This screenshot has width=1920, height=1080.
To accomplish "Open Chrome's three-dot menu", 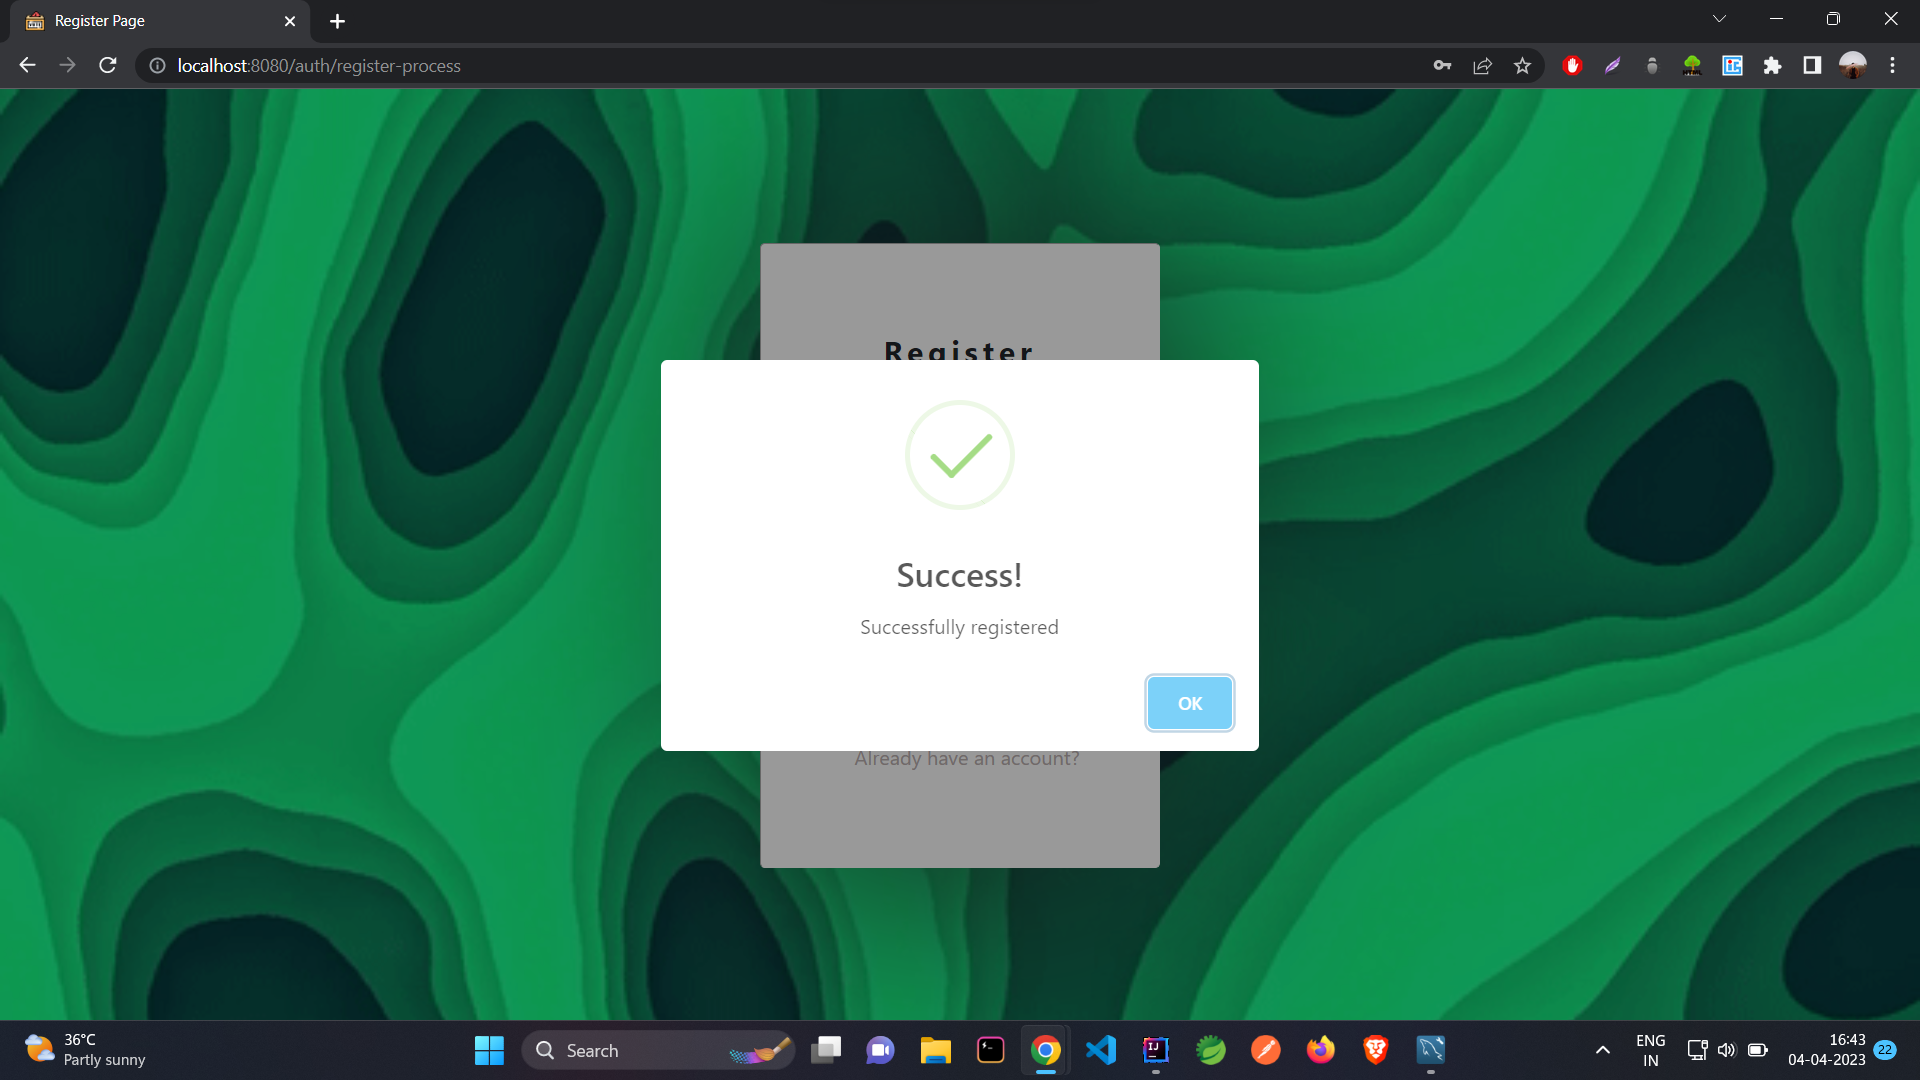I will [x=1892, y=66].
